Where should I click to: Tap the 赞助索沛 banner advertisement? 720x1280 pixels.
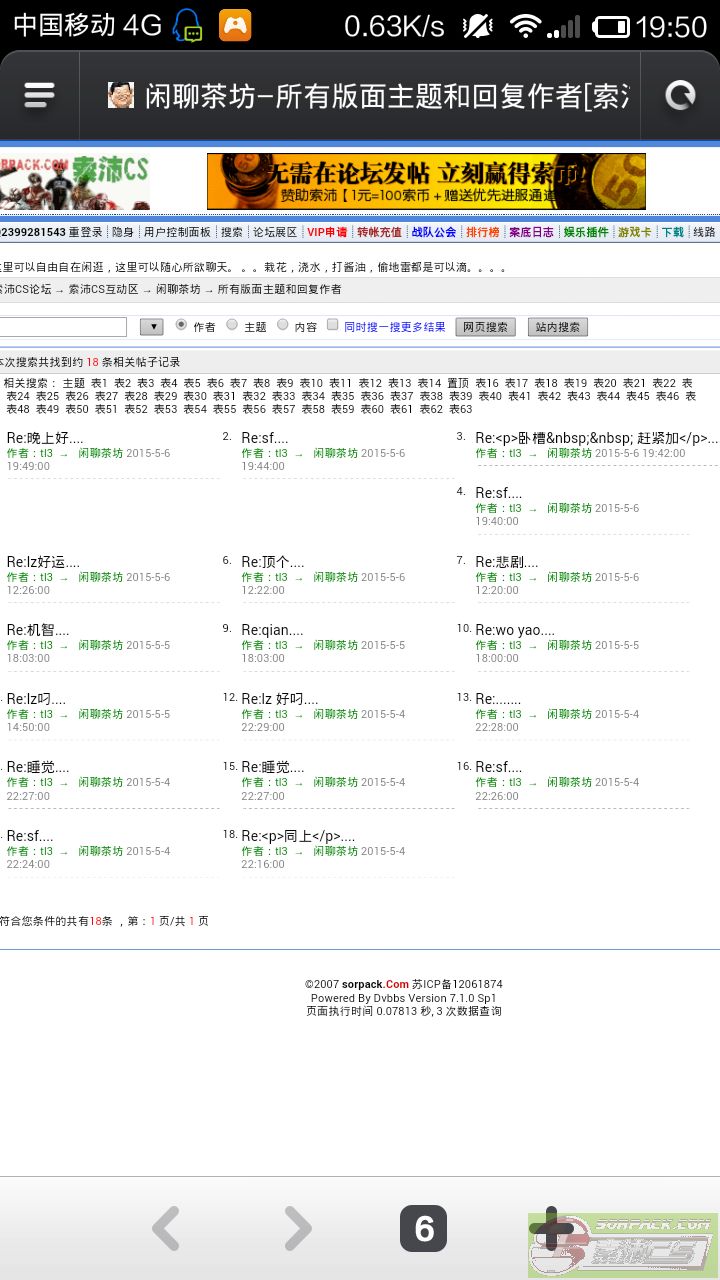pyautogui.click(x=426, y=181)
